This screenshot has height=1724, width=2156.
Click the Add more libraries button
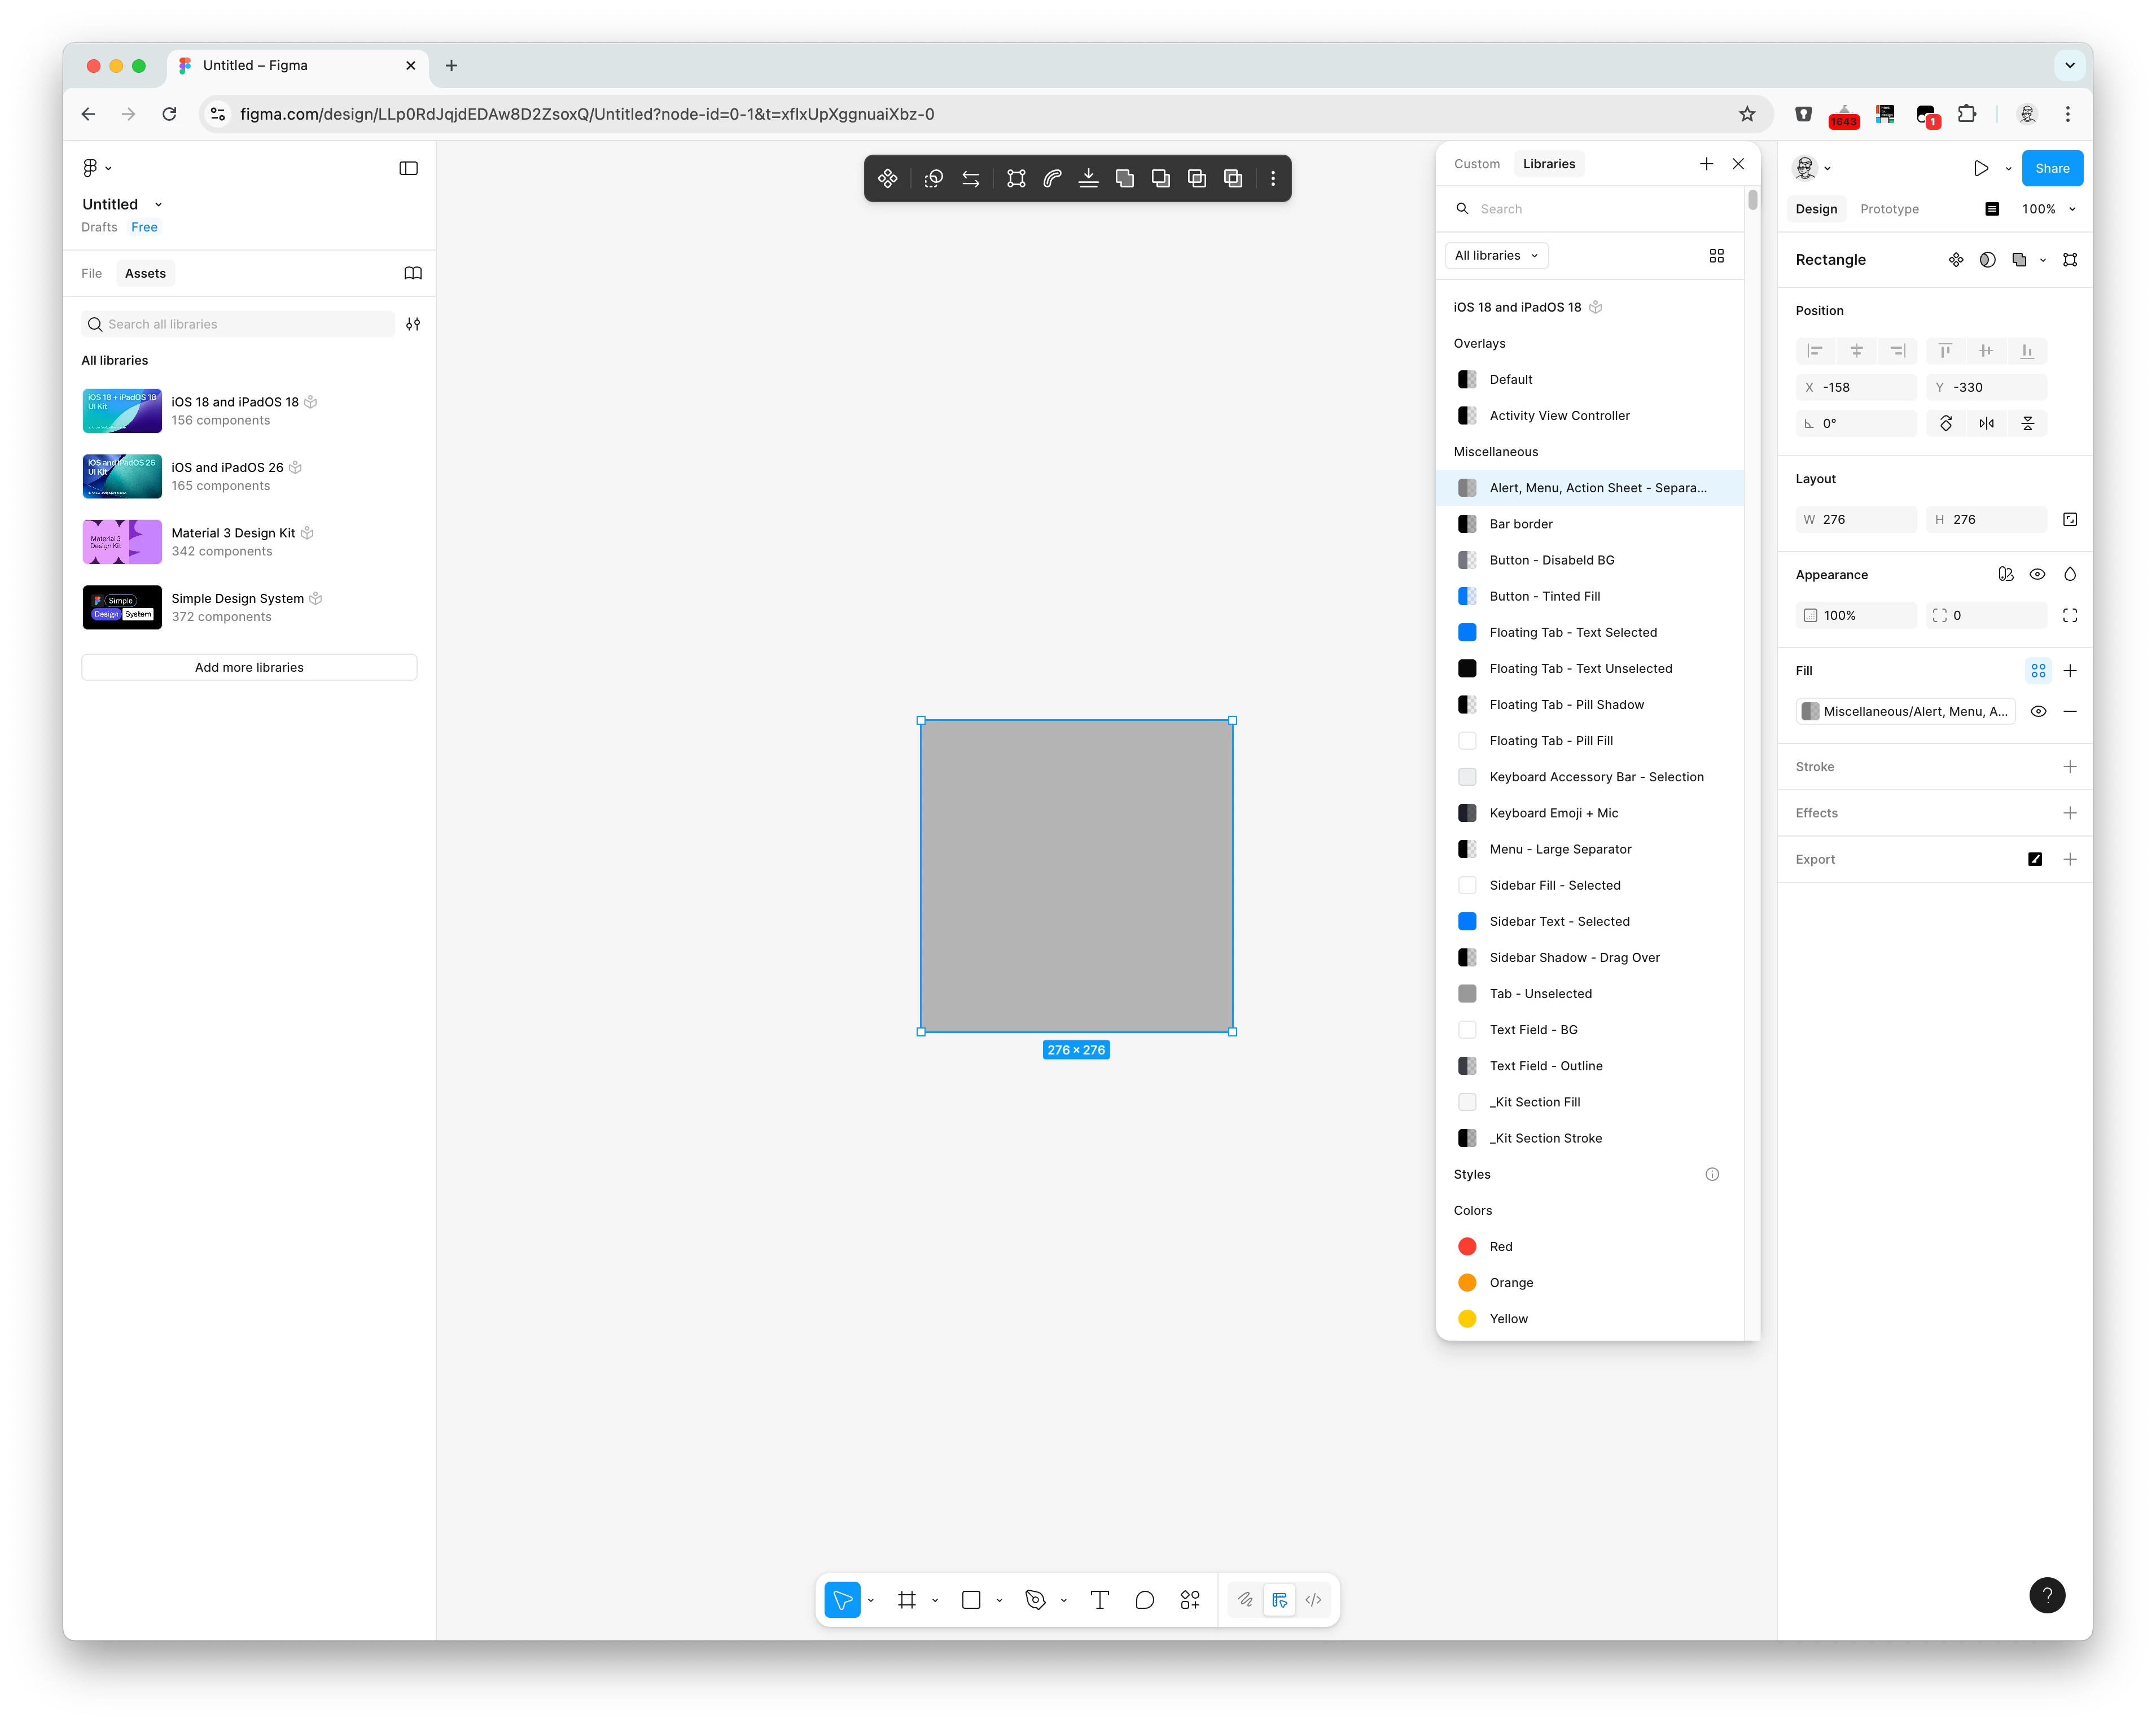(x=249, y=667)
